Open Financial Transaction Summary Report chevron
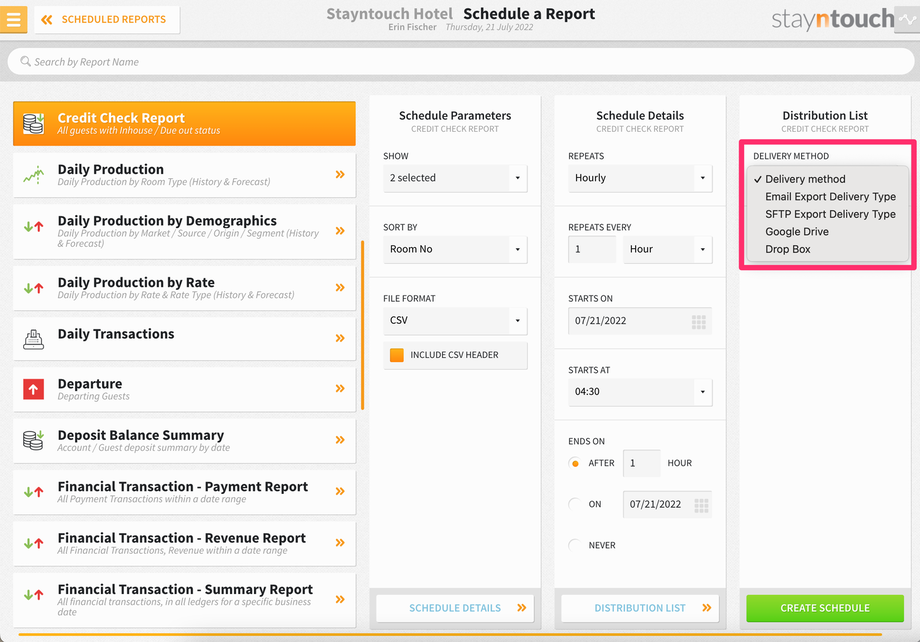The image size is (920, 642). [x=340, y=599]
